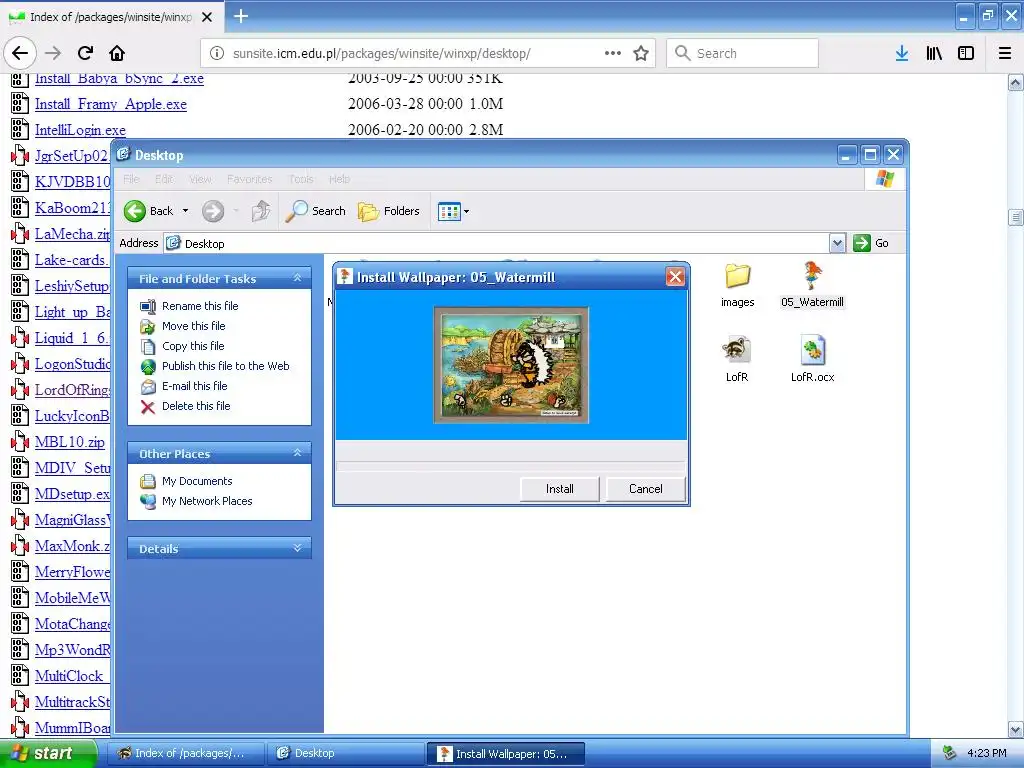Open Explorer Search toolbar button
The height and width of the screenshot is (768, 1024).
315,211
